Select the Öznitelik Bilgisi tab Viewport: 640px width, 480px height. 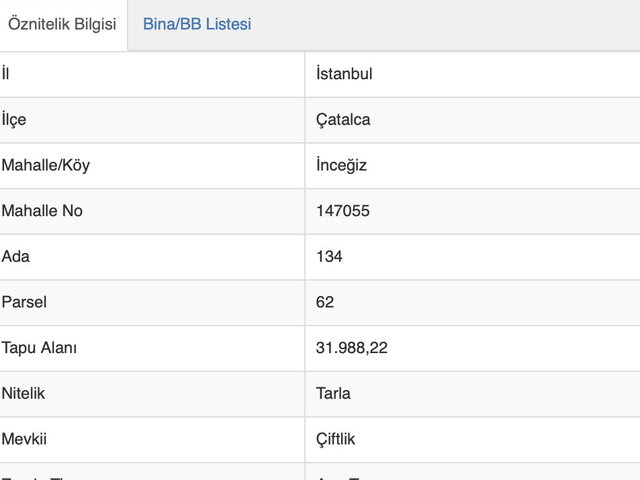62,24
